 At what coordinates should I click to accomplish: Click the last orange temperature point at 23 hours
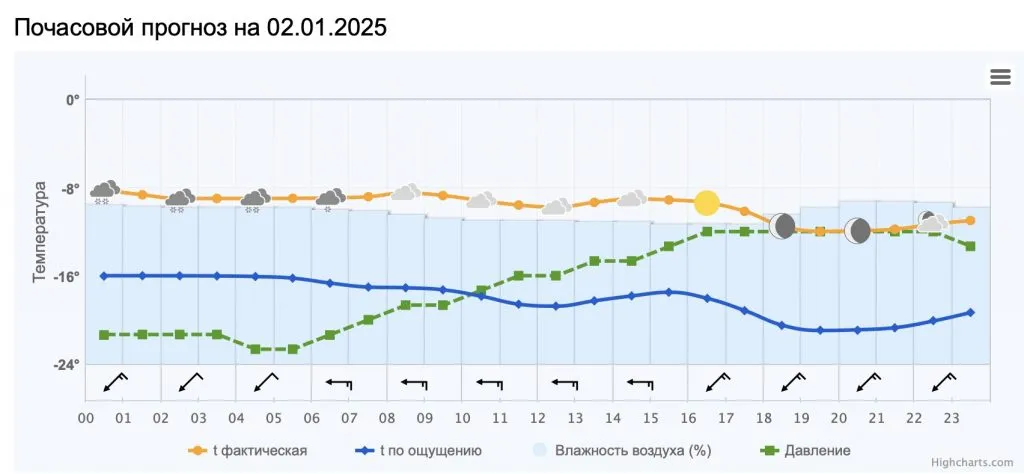coord(970,220)
